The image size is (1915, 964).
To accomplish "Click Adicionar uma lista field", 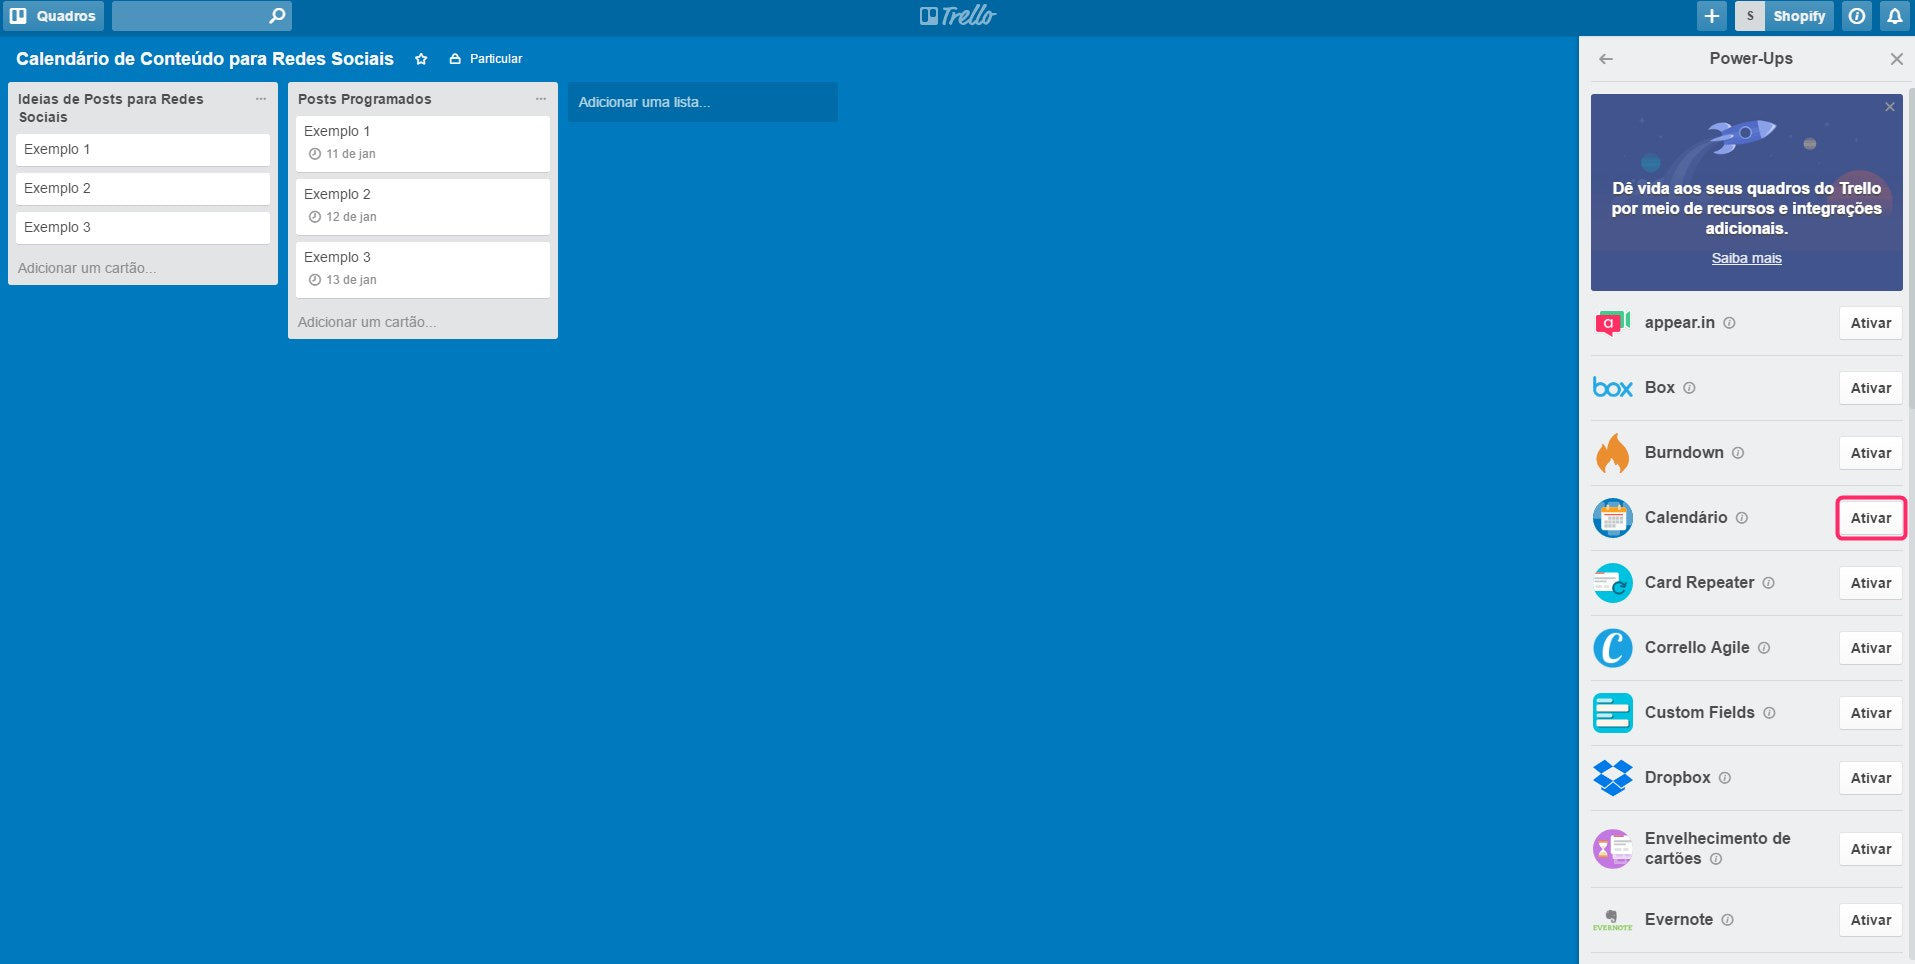I will [x=703, y=102].
